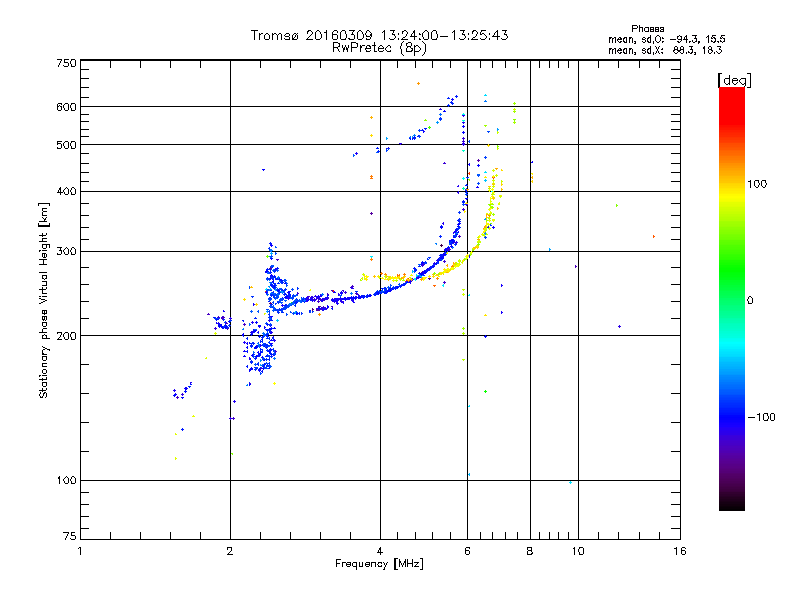Click the x-axis tick label '1'
Screen dimensions: 800x600
pyautogui.click(x=80, y=551)
